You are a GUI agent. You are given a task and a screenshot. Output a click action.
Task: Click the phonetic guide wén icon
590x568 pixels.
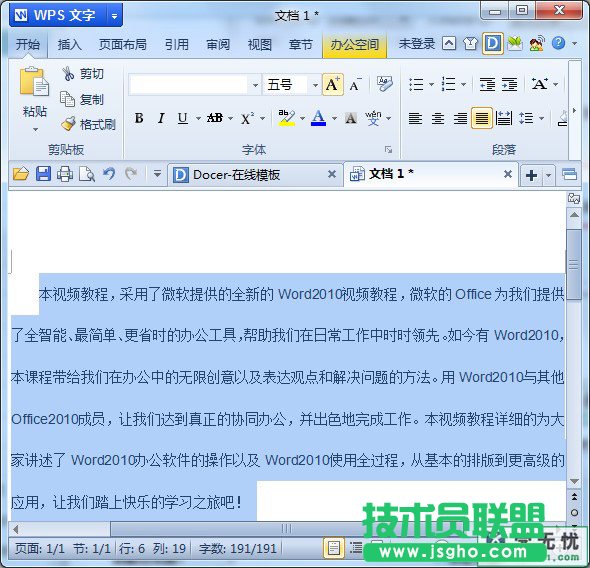(x=373, y=118)
